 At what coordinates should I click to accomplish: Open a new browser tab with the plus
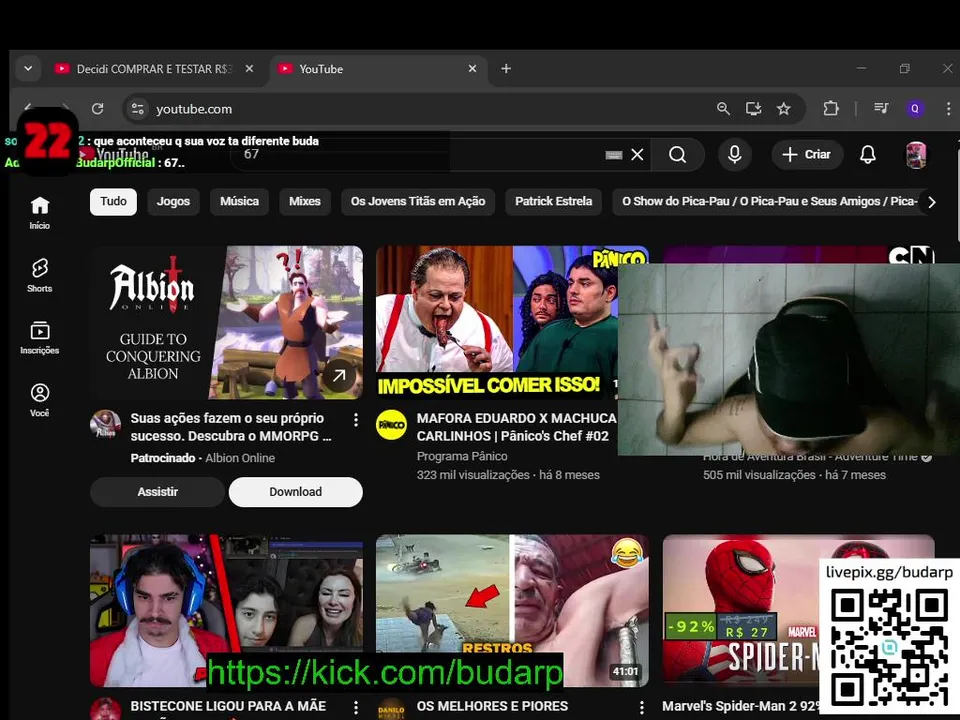tap(506, 69)
